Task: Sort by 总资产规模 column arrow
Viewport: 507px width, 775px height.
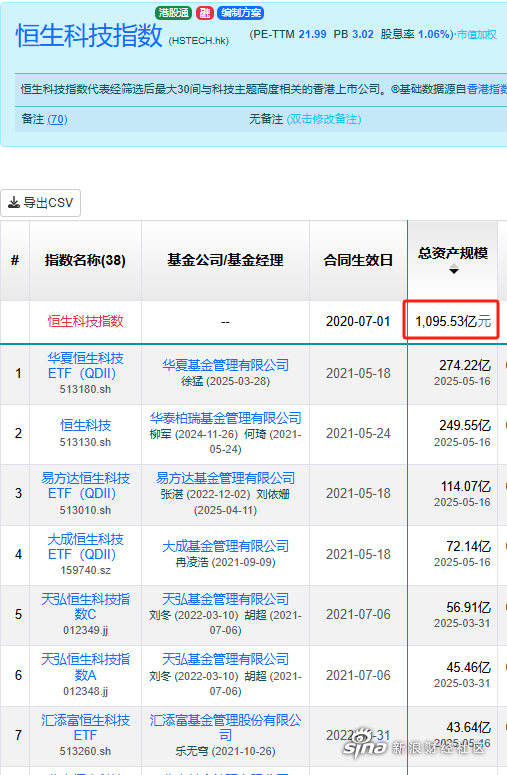Action: click(x=454, y=270)
